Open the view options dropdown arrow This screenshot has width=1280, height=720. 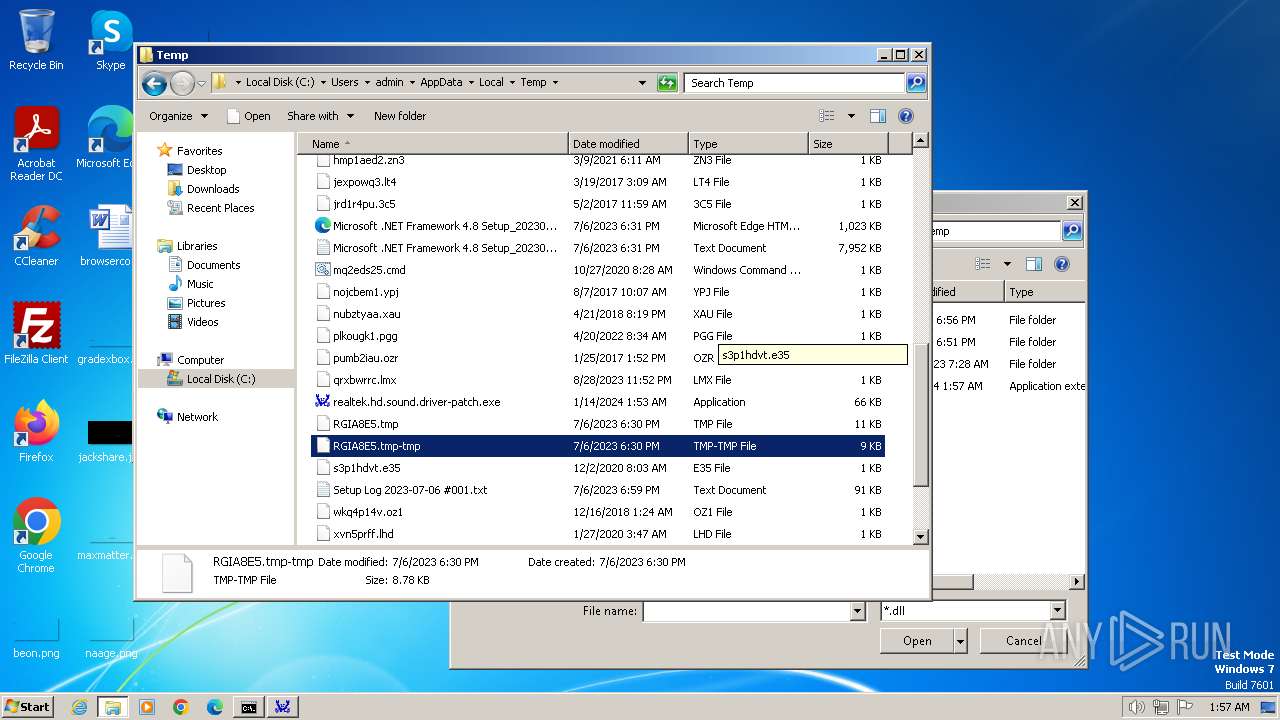851,116
